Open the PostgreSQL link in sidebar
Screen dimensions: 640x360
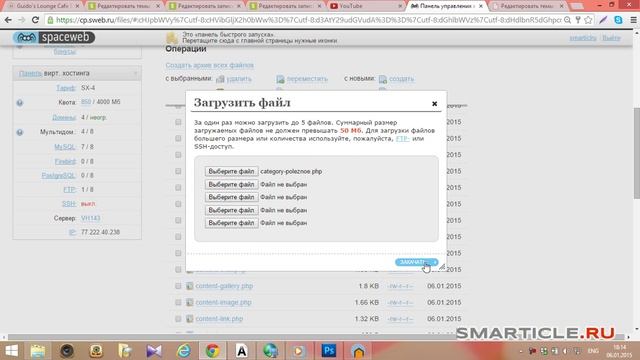point(59,176)
